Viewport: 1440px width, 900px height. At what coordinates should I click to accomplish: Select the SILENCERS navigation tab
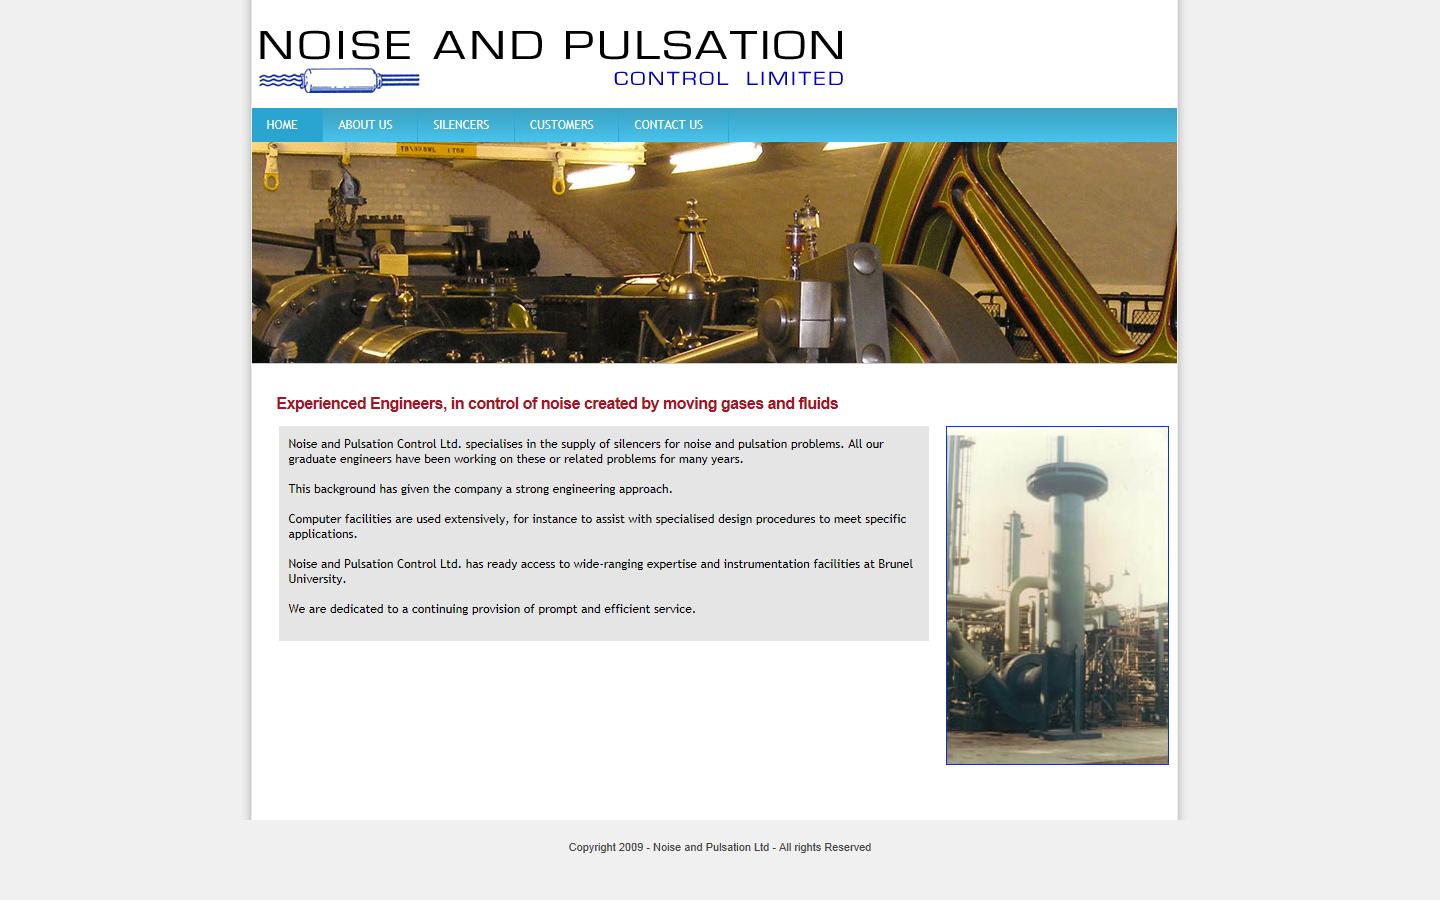(x=461, y=124)
